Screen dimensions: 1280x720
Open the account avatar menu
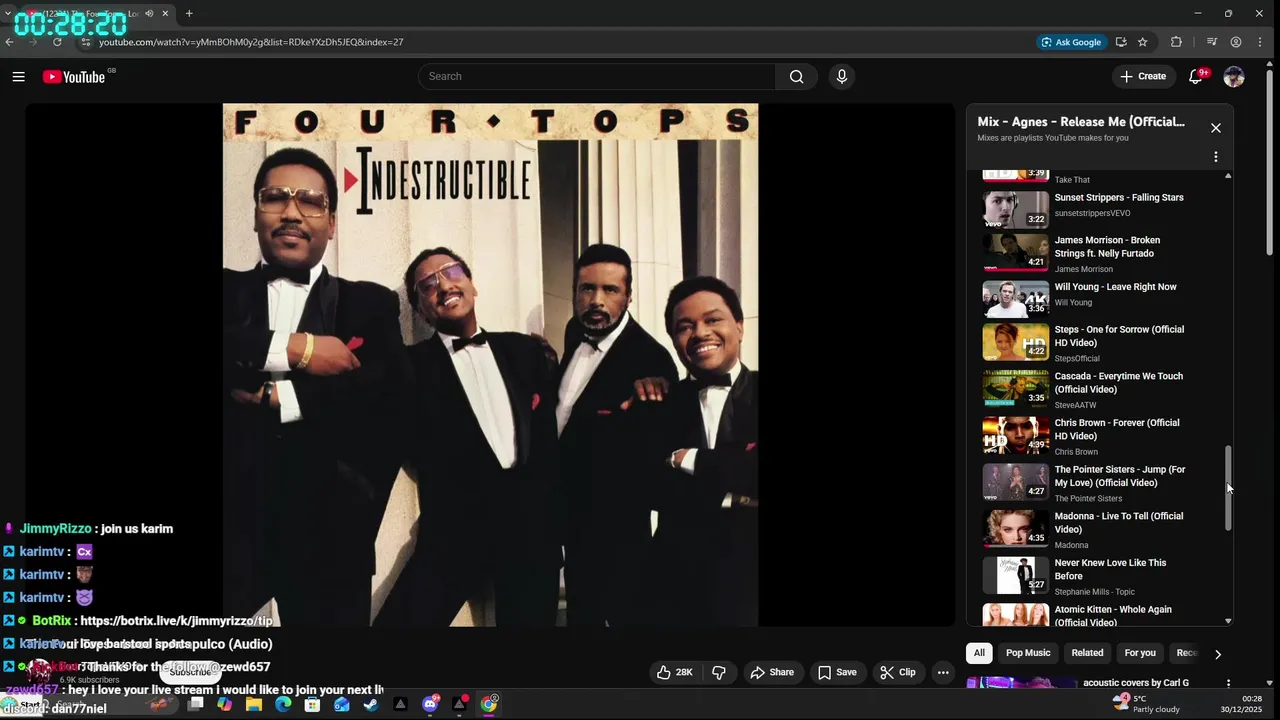1234,76
